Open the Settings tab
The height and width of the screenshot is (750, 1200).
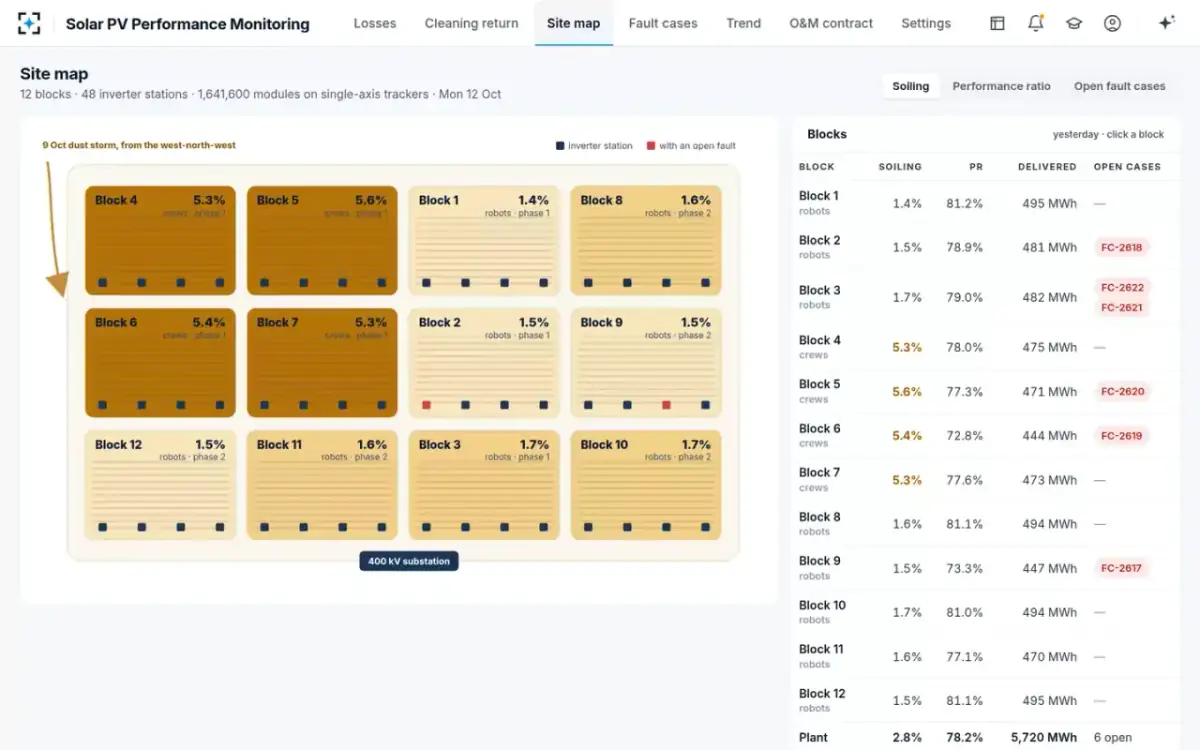point(926,23)
